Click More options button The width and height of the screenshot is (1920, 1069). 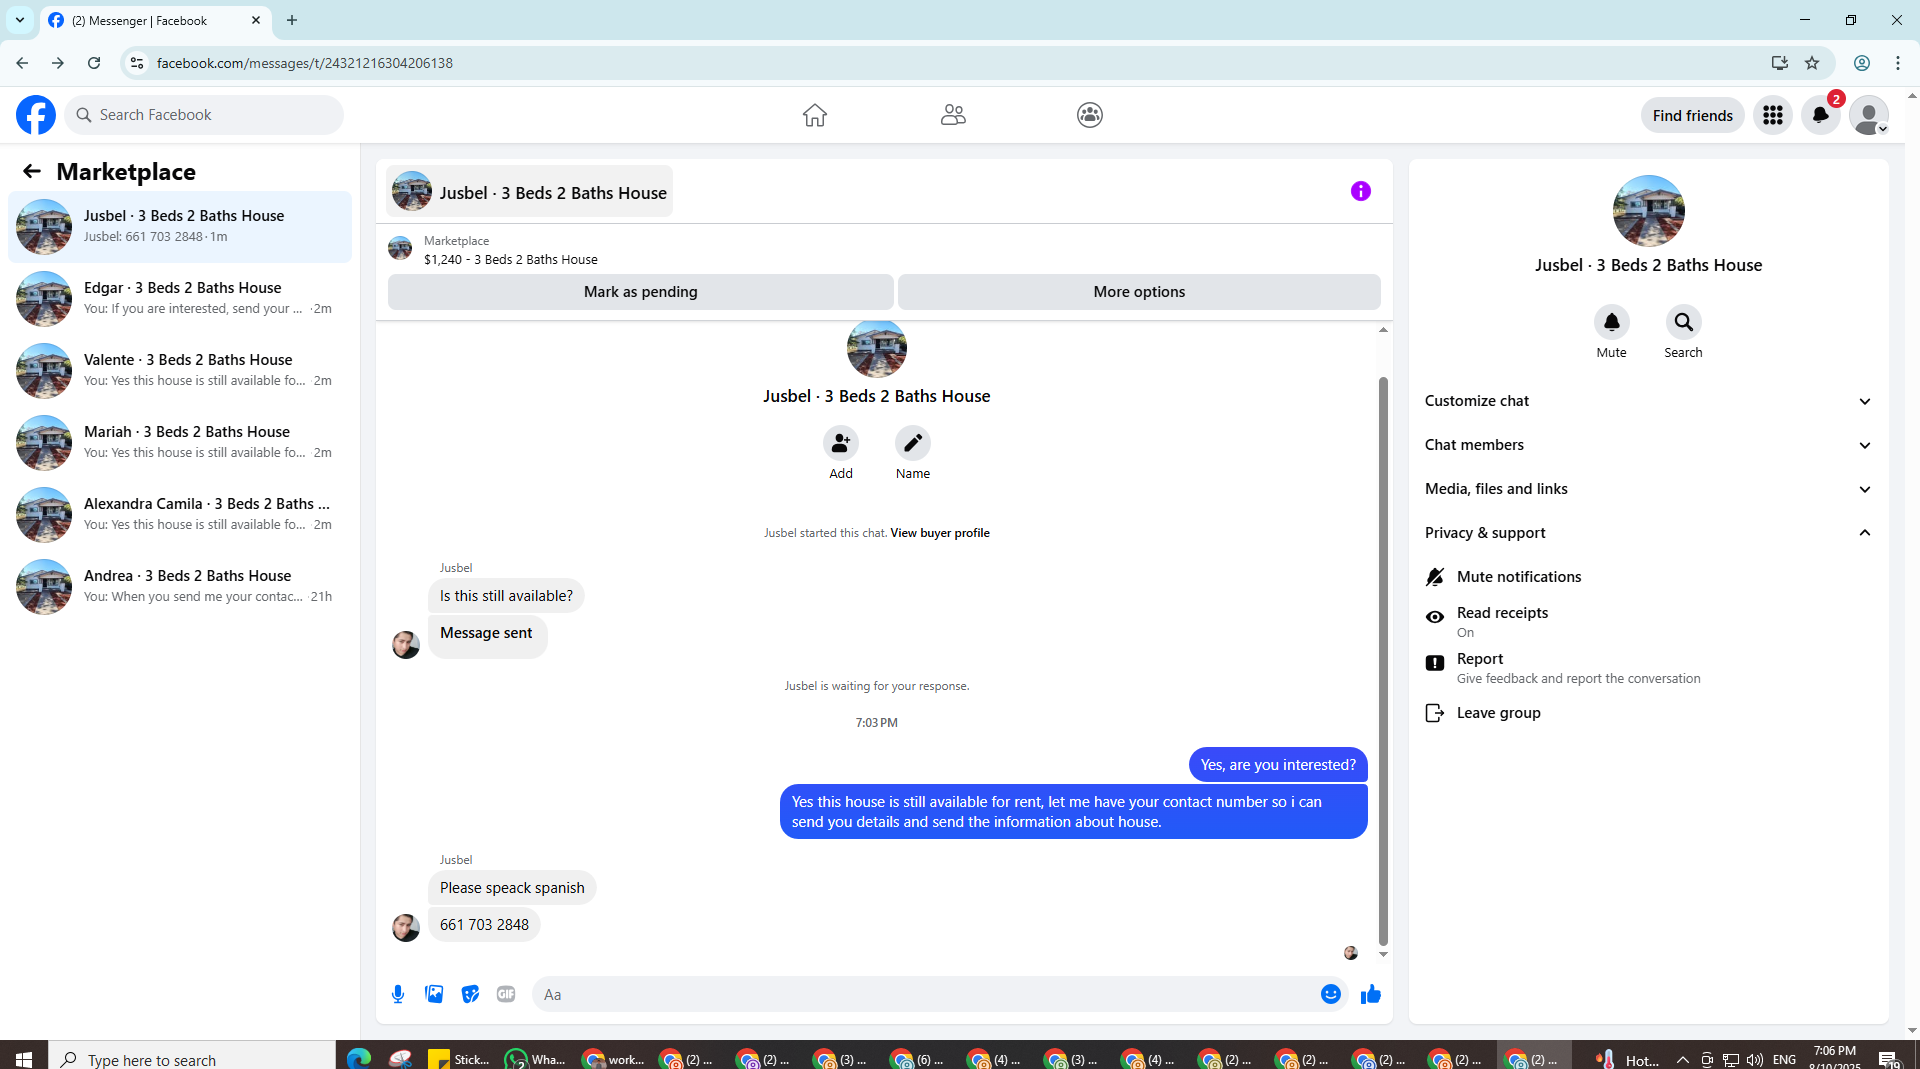click(x=1139, y=292)
